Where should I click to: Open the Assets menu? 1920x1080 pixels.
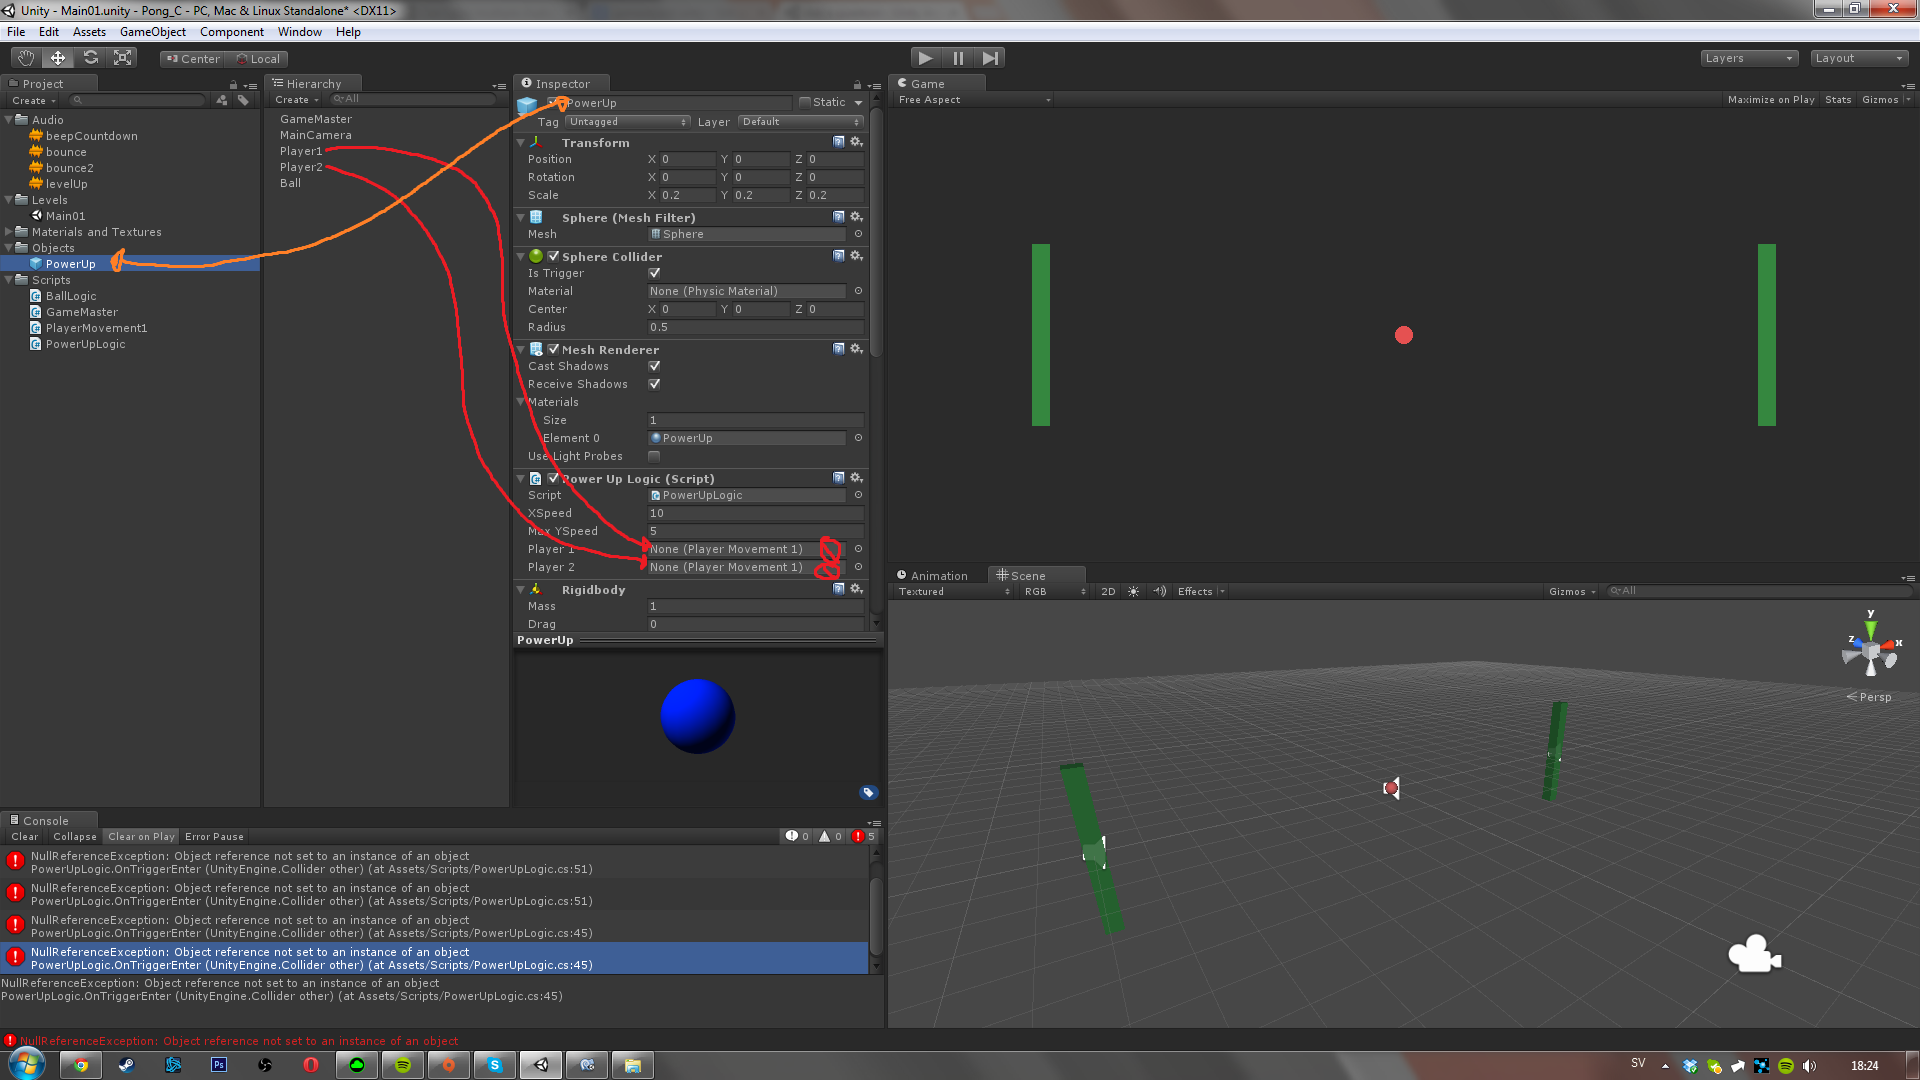(x=89, y=32)
